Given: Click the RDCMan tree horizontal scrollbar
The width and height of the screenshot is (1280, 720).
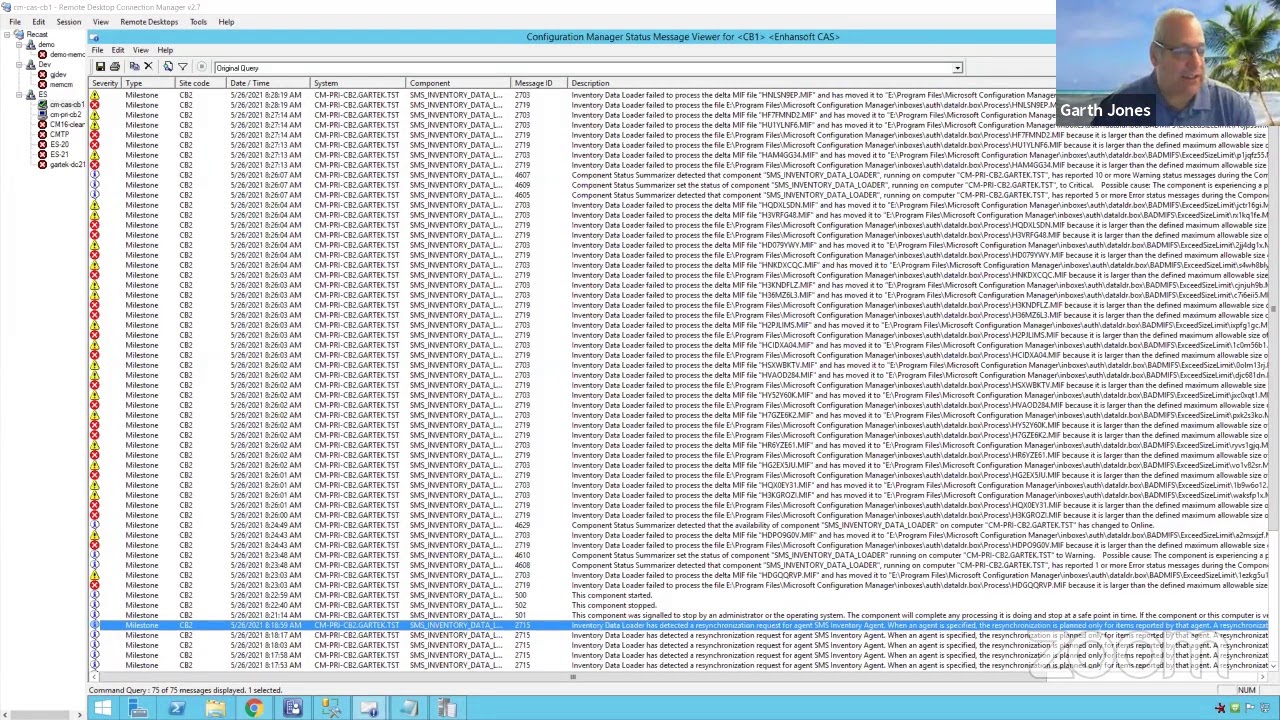Looking at the screenshot, I should click(42, 714).
